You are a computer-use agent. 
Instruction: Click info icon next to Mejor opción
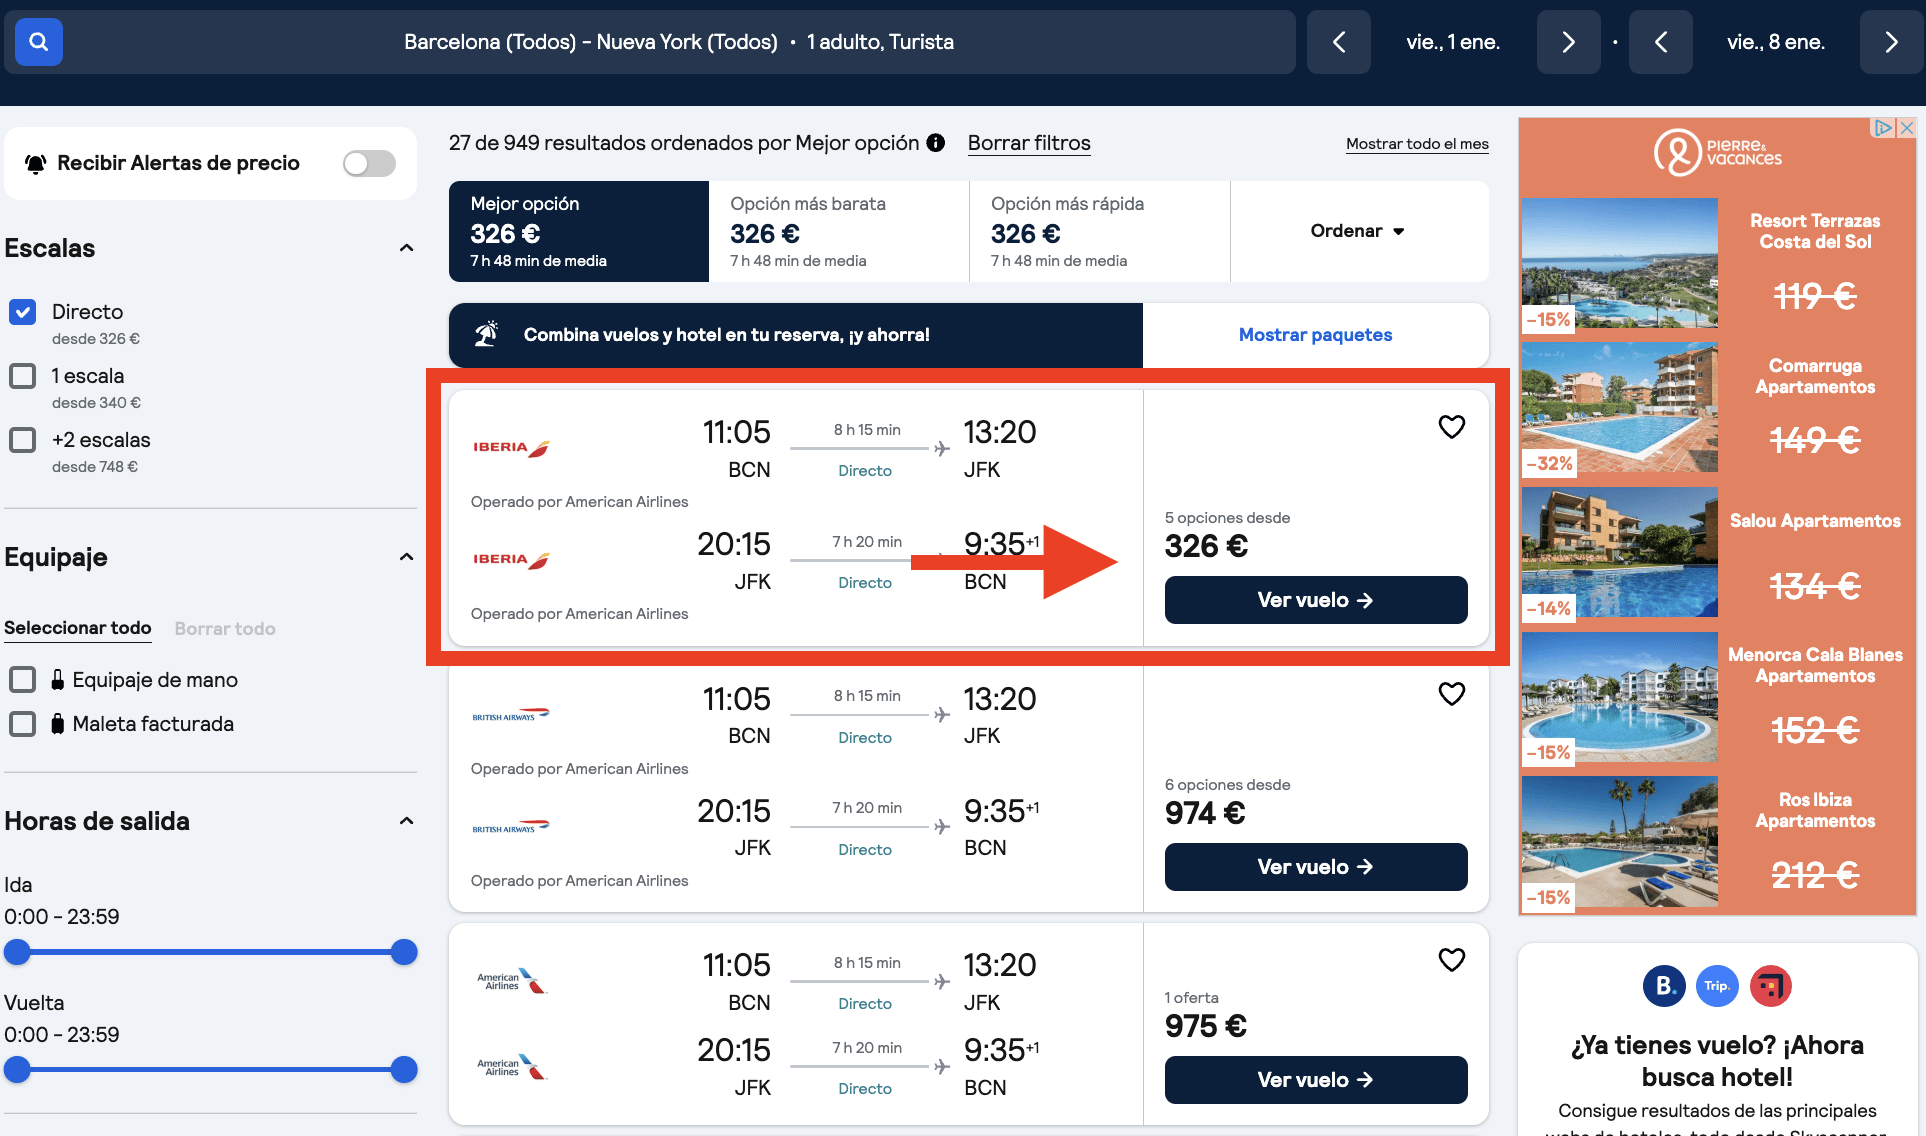tap(936, 143)
